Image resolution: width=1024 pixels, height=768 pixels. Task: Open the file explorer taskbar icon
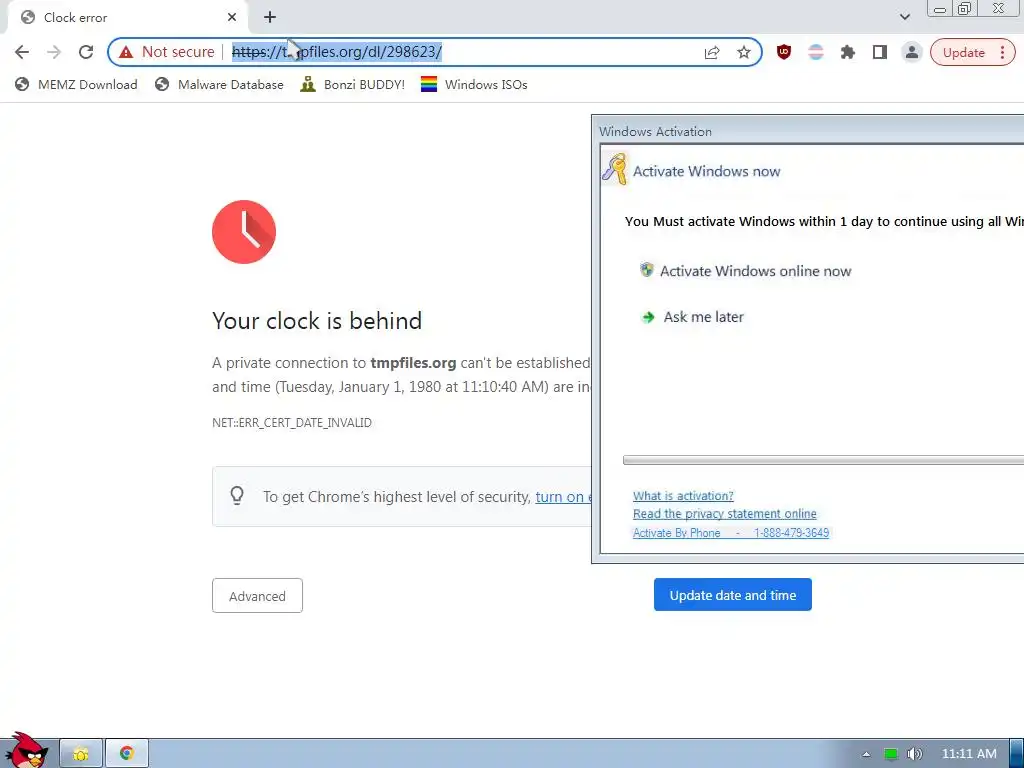tap(81, 754)
